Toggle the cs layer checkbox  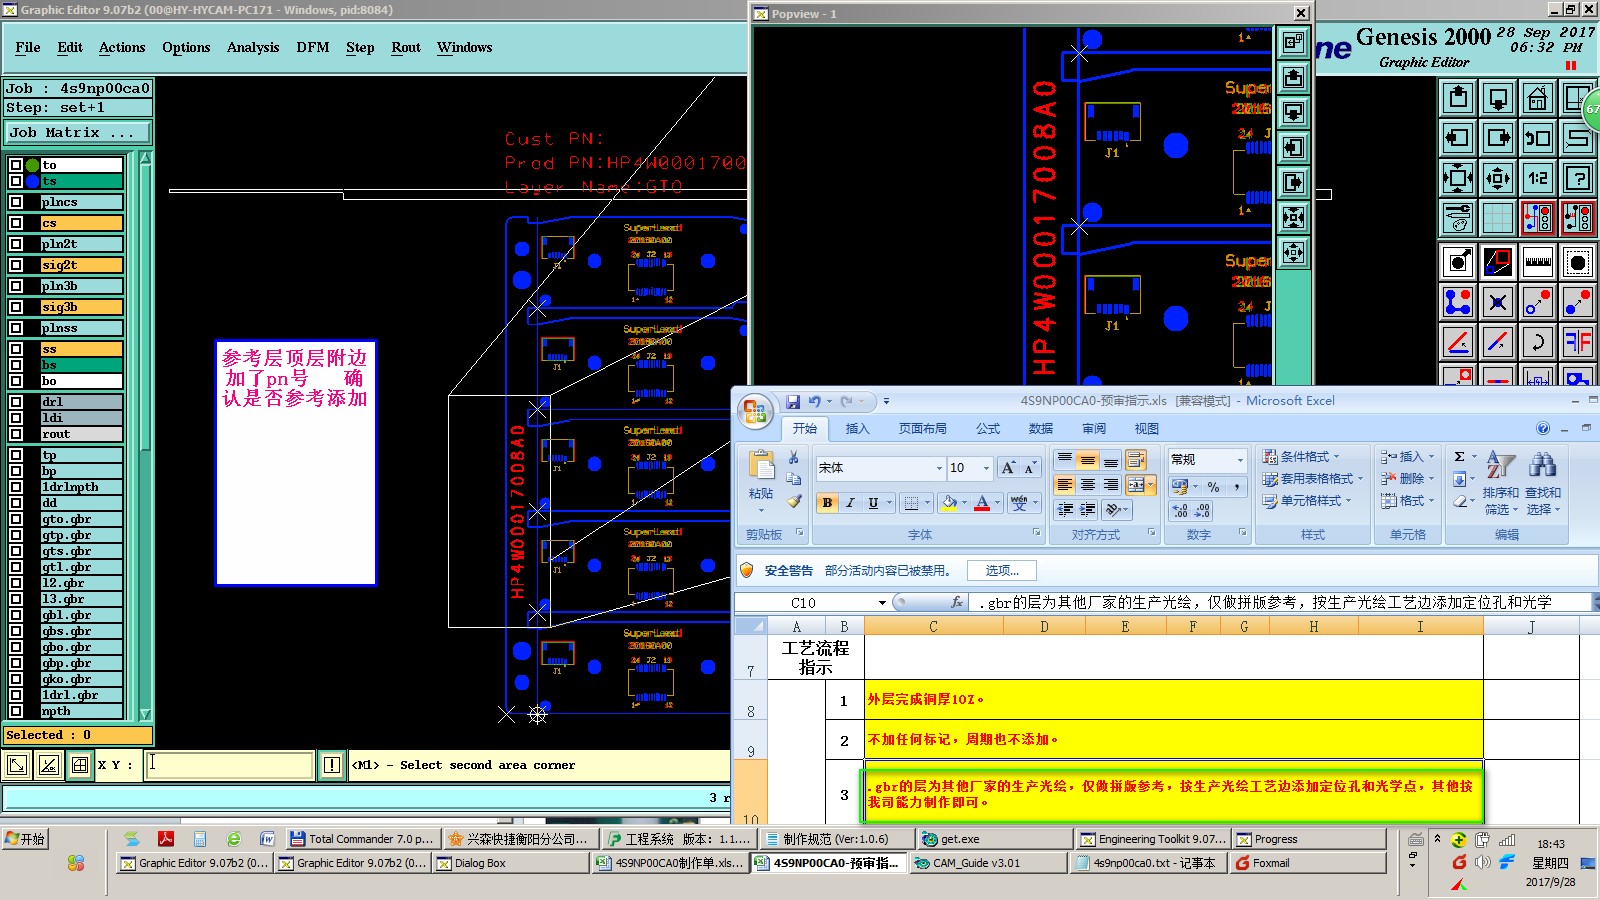pos(16,223)
